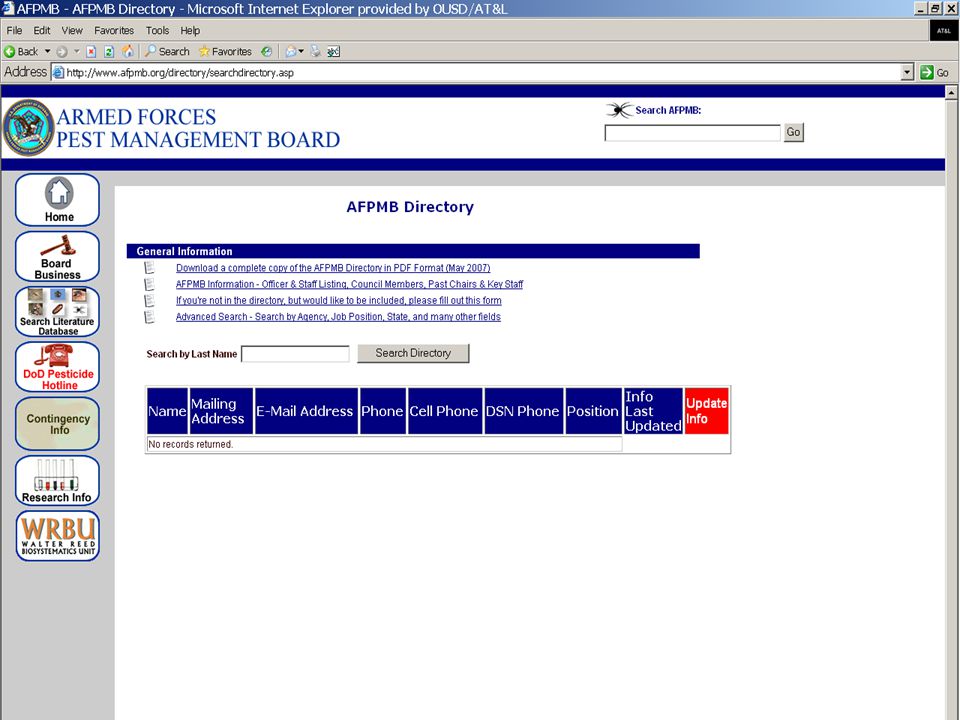Open the DoD Pesticide Hotline button
Image resolution: width=960 pixels, height=720 pixels.
(58, 367)
